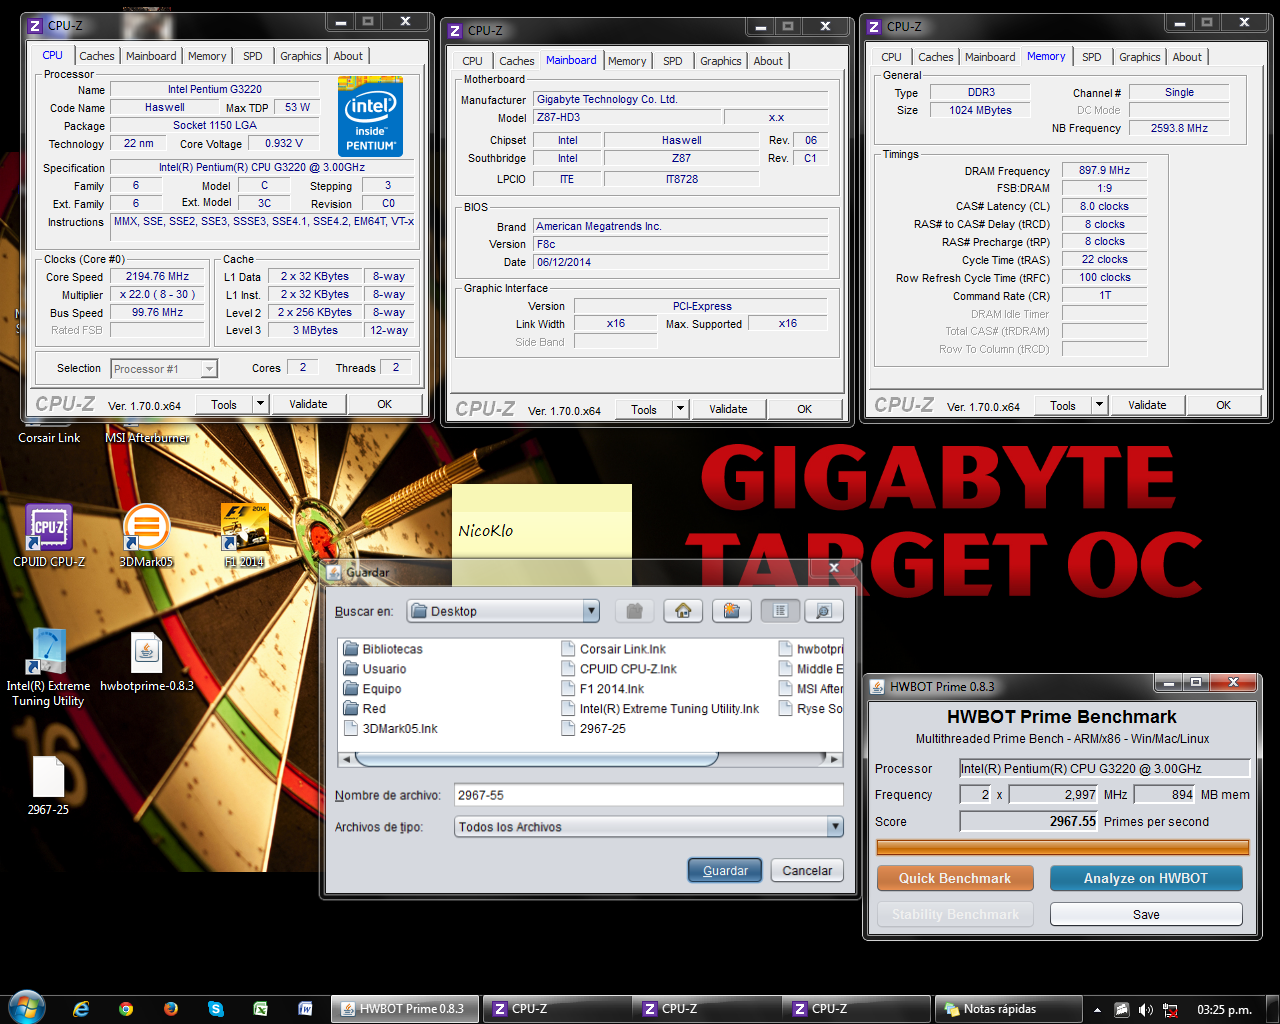Select Corsair Link.lnk in file list
1280x1024 pixels.
613,649
